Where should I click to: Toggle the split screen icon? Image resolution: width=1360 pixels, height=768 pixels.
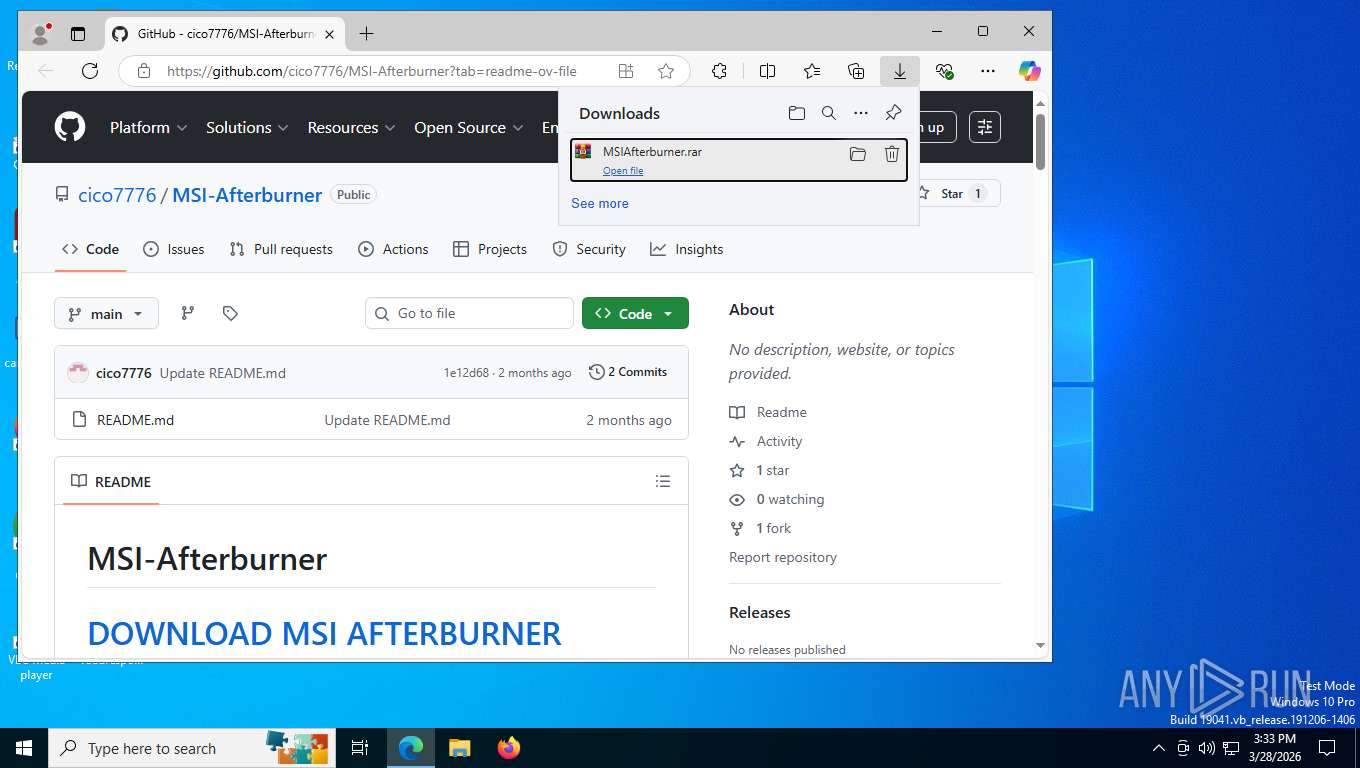[x=768, y=71]
